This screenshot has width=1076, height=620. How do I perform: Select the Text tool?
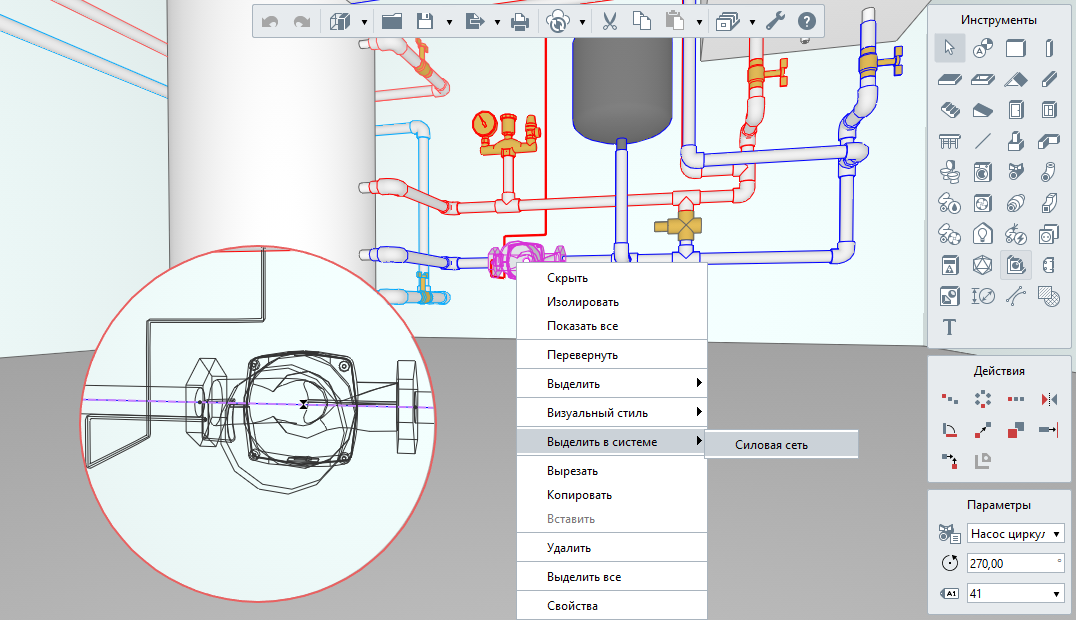tap(949, 328)
